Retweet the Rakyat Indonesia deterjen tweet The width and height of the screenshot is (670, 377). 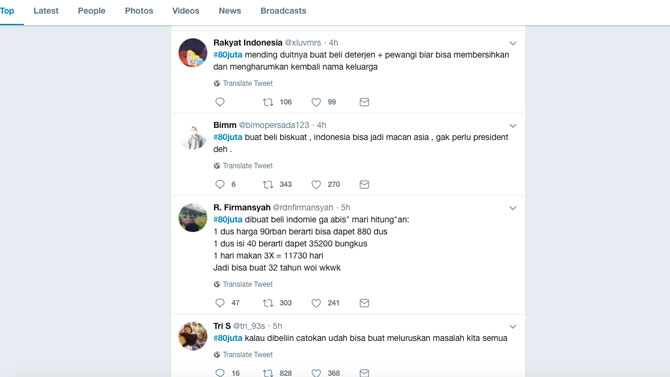(x=268, y=102)
